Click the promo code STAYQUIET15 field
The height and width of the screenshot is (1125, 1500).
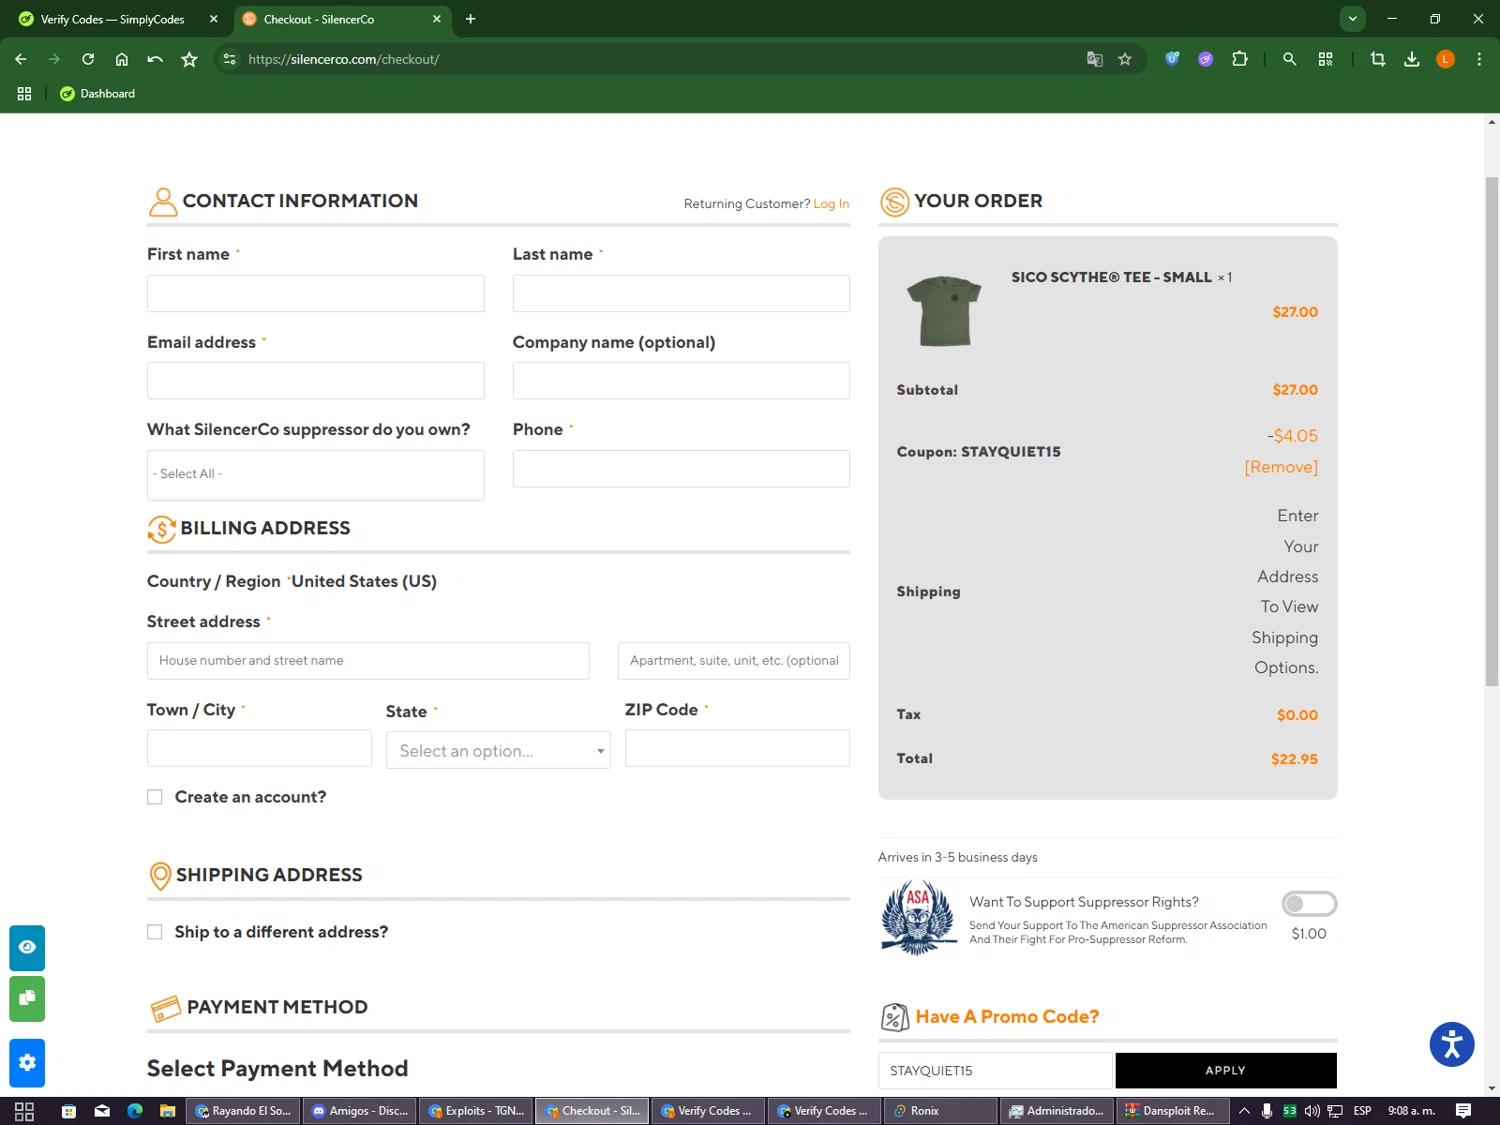click(995, 1070)
